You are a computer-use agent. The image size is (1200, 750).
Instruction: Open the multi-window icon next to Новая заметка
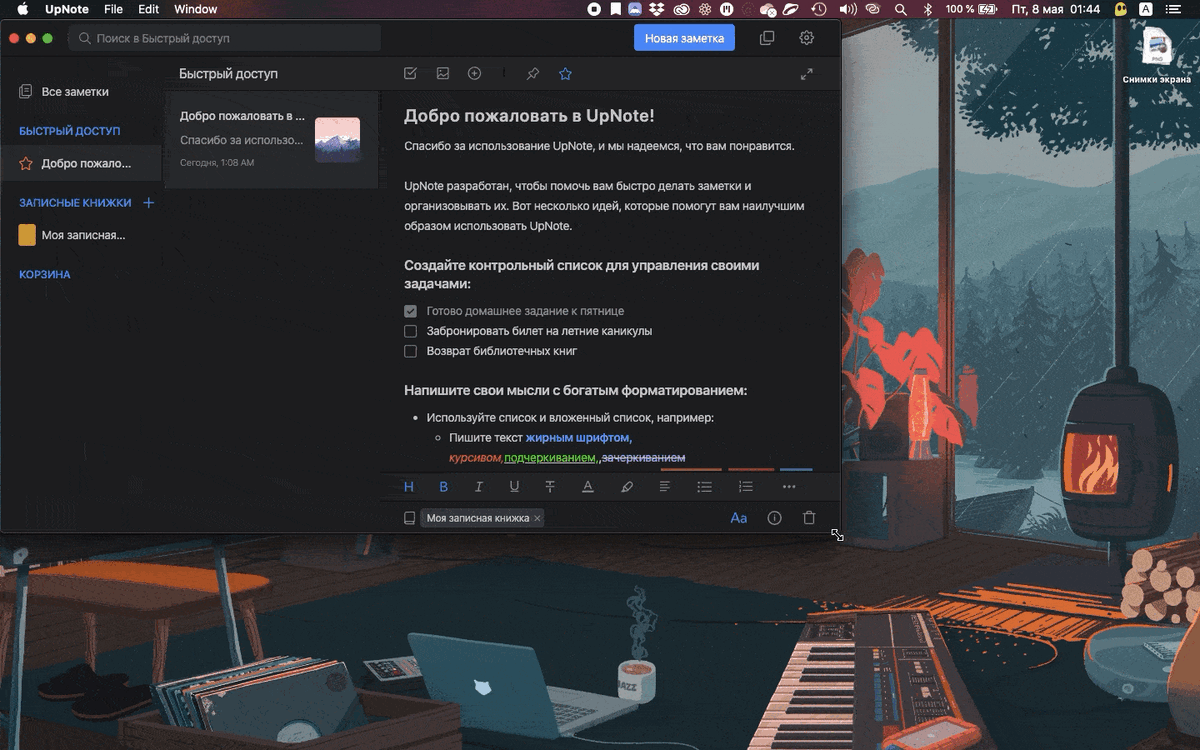(x=767, y=38)
